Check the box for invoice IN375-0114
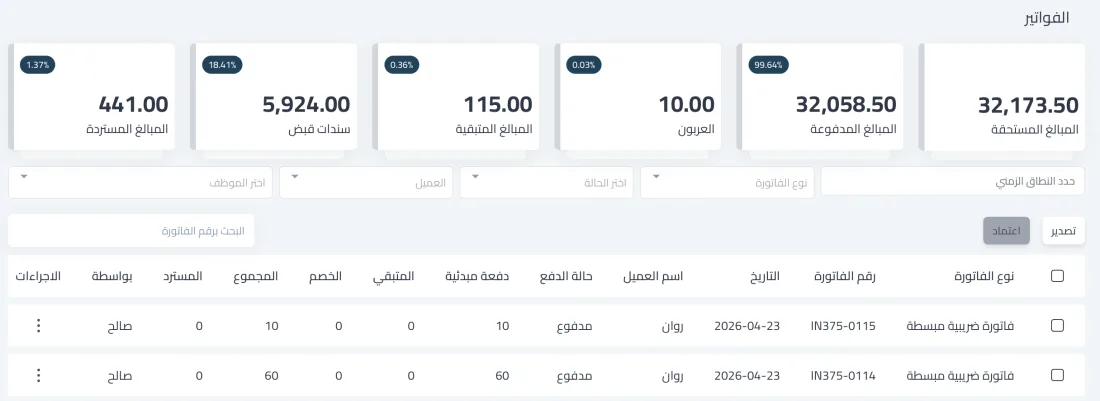The height and width of the screenshot is (401, 1100). pyautogui.click(x=1057, y=375)
